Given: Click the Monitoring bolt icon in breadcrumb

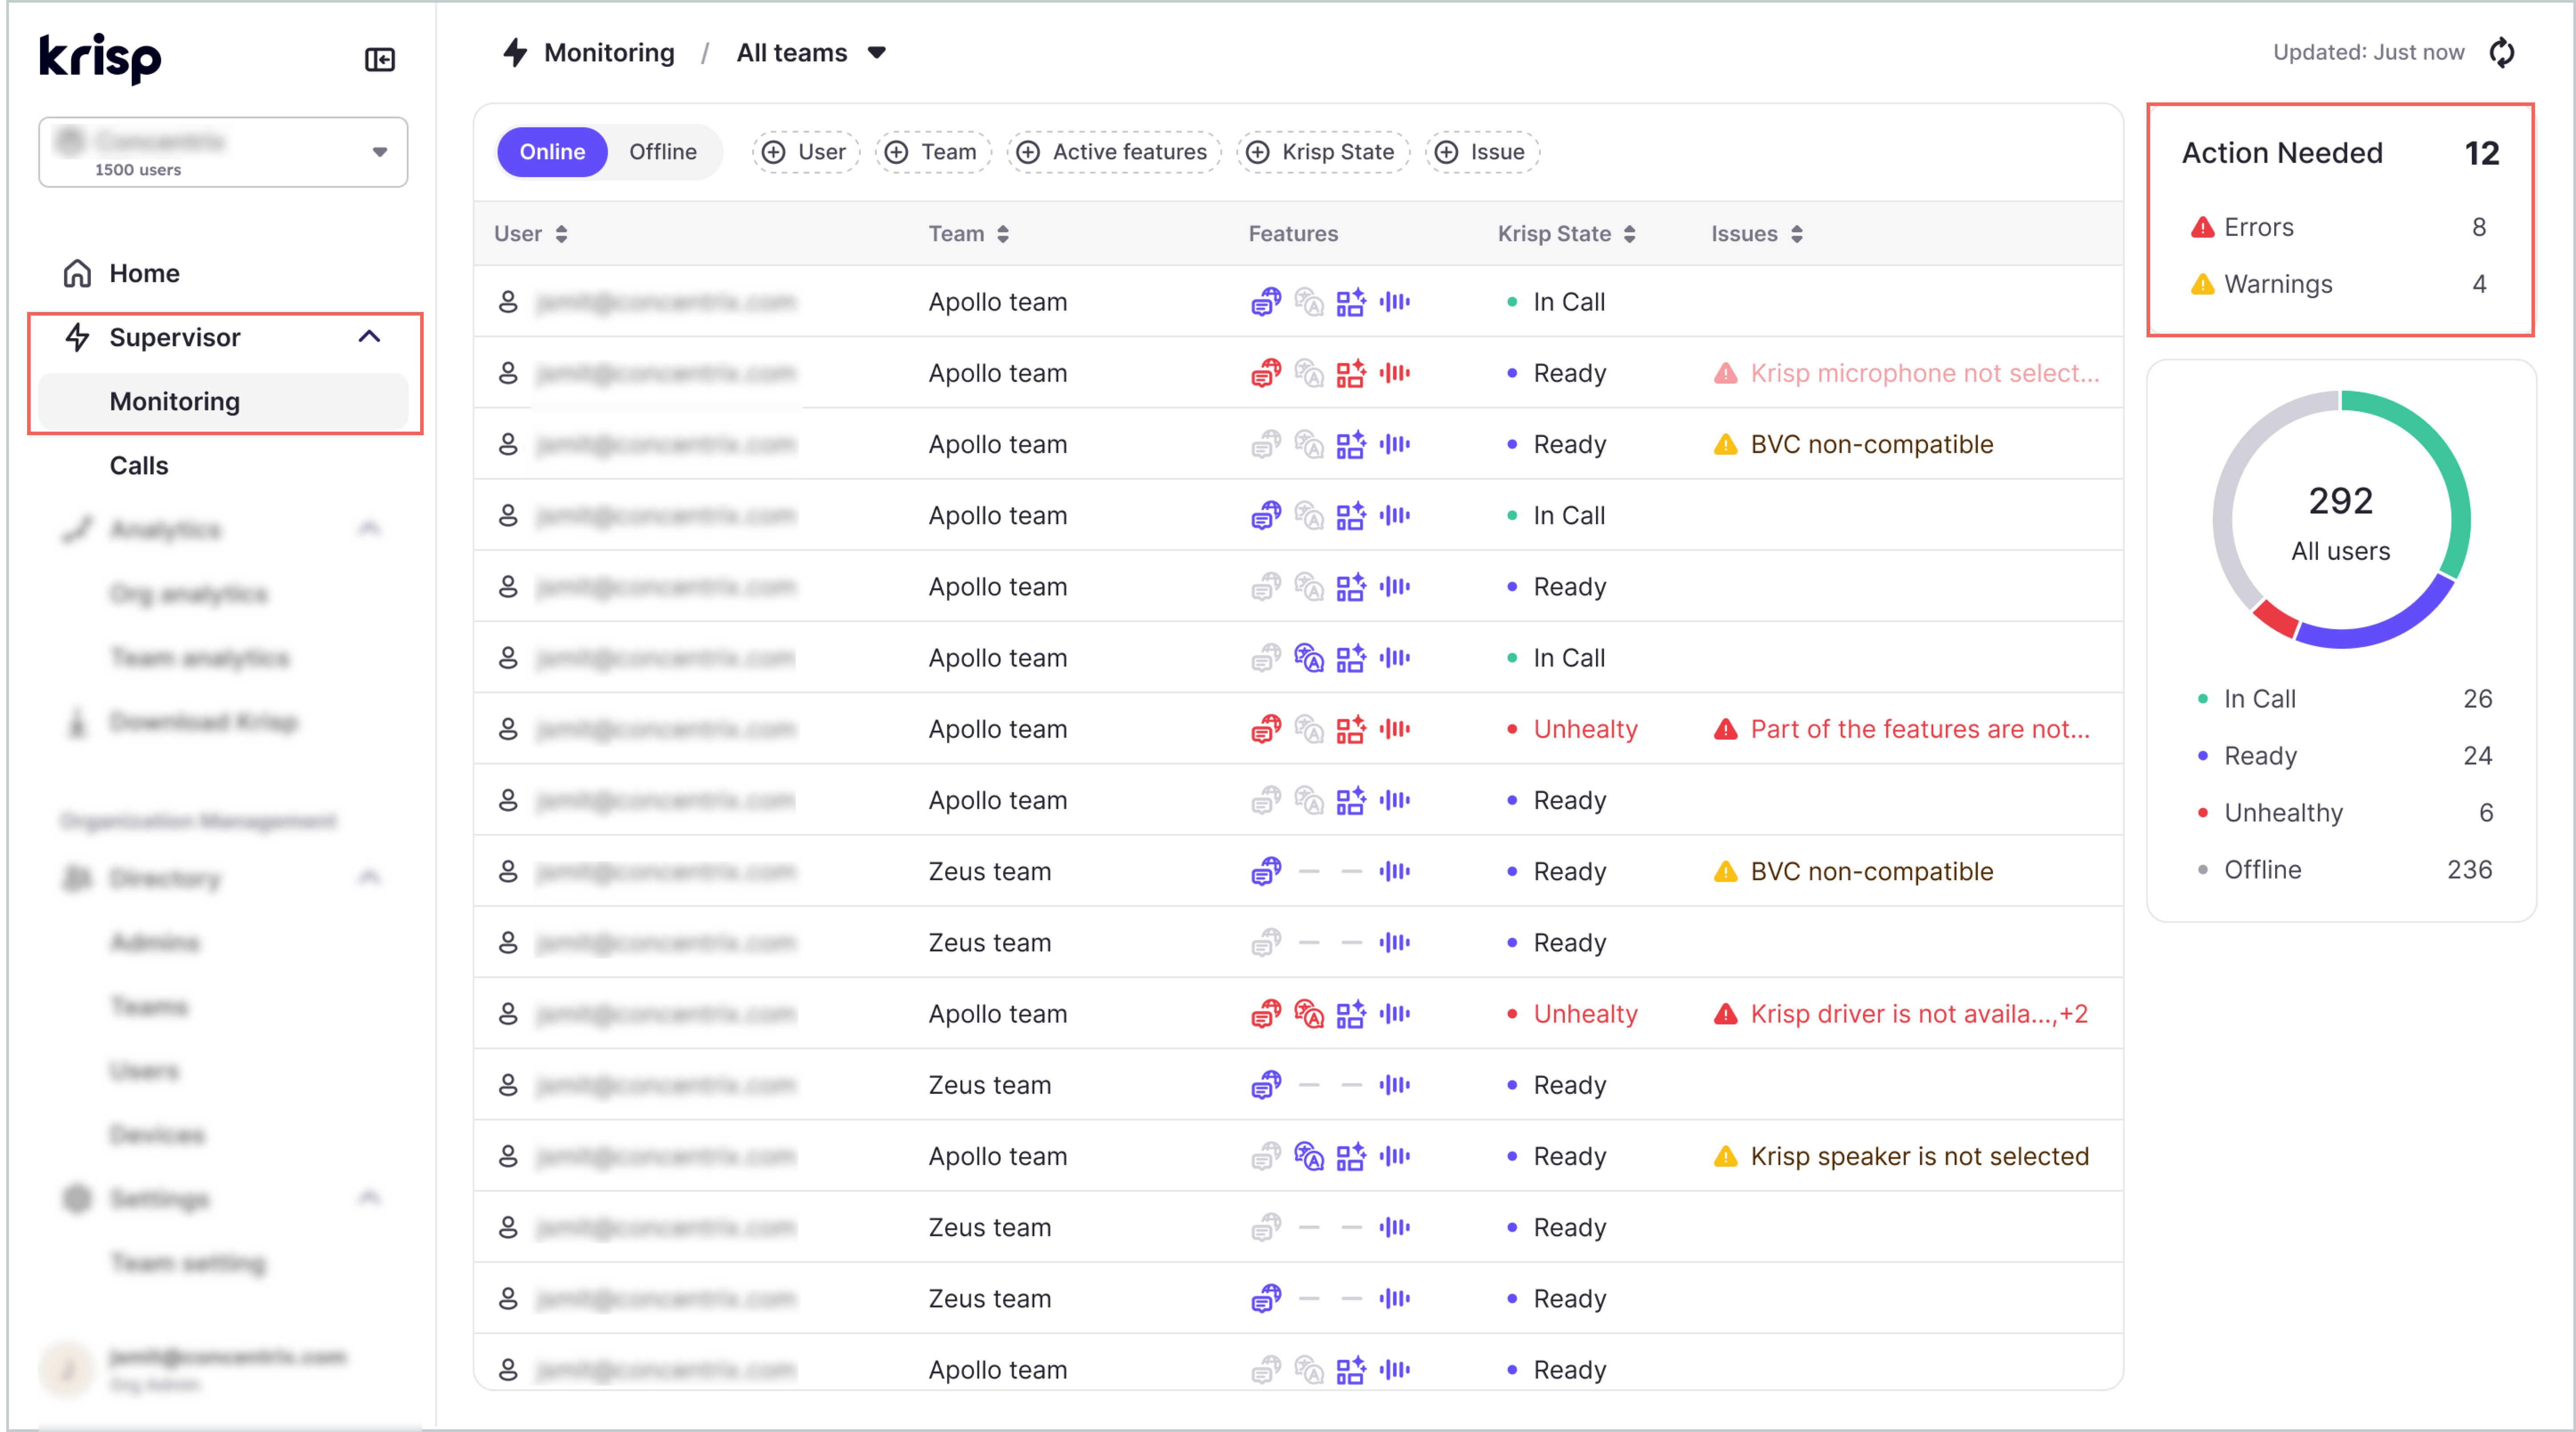Looking at the screenshot, I should pyautogui.click(x=515, y=52).
